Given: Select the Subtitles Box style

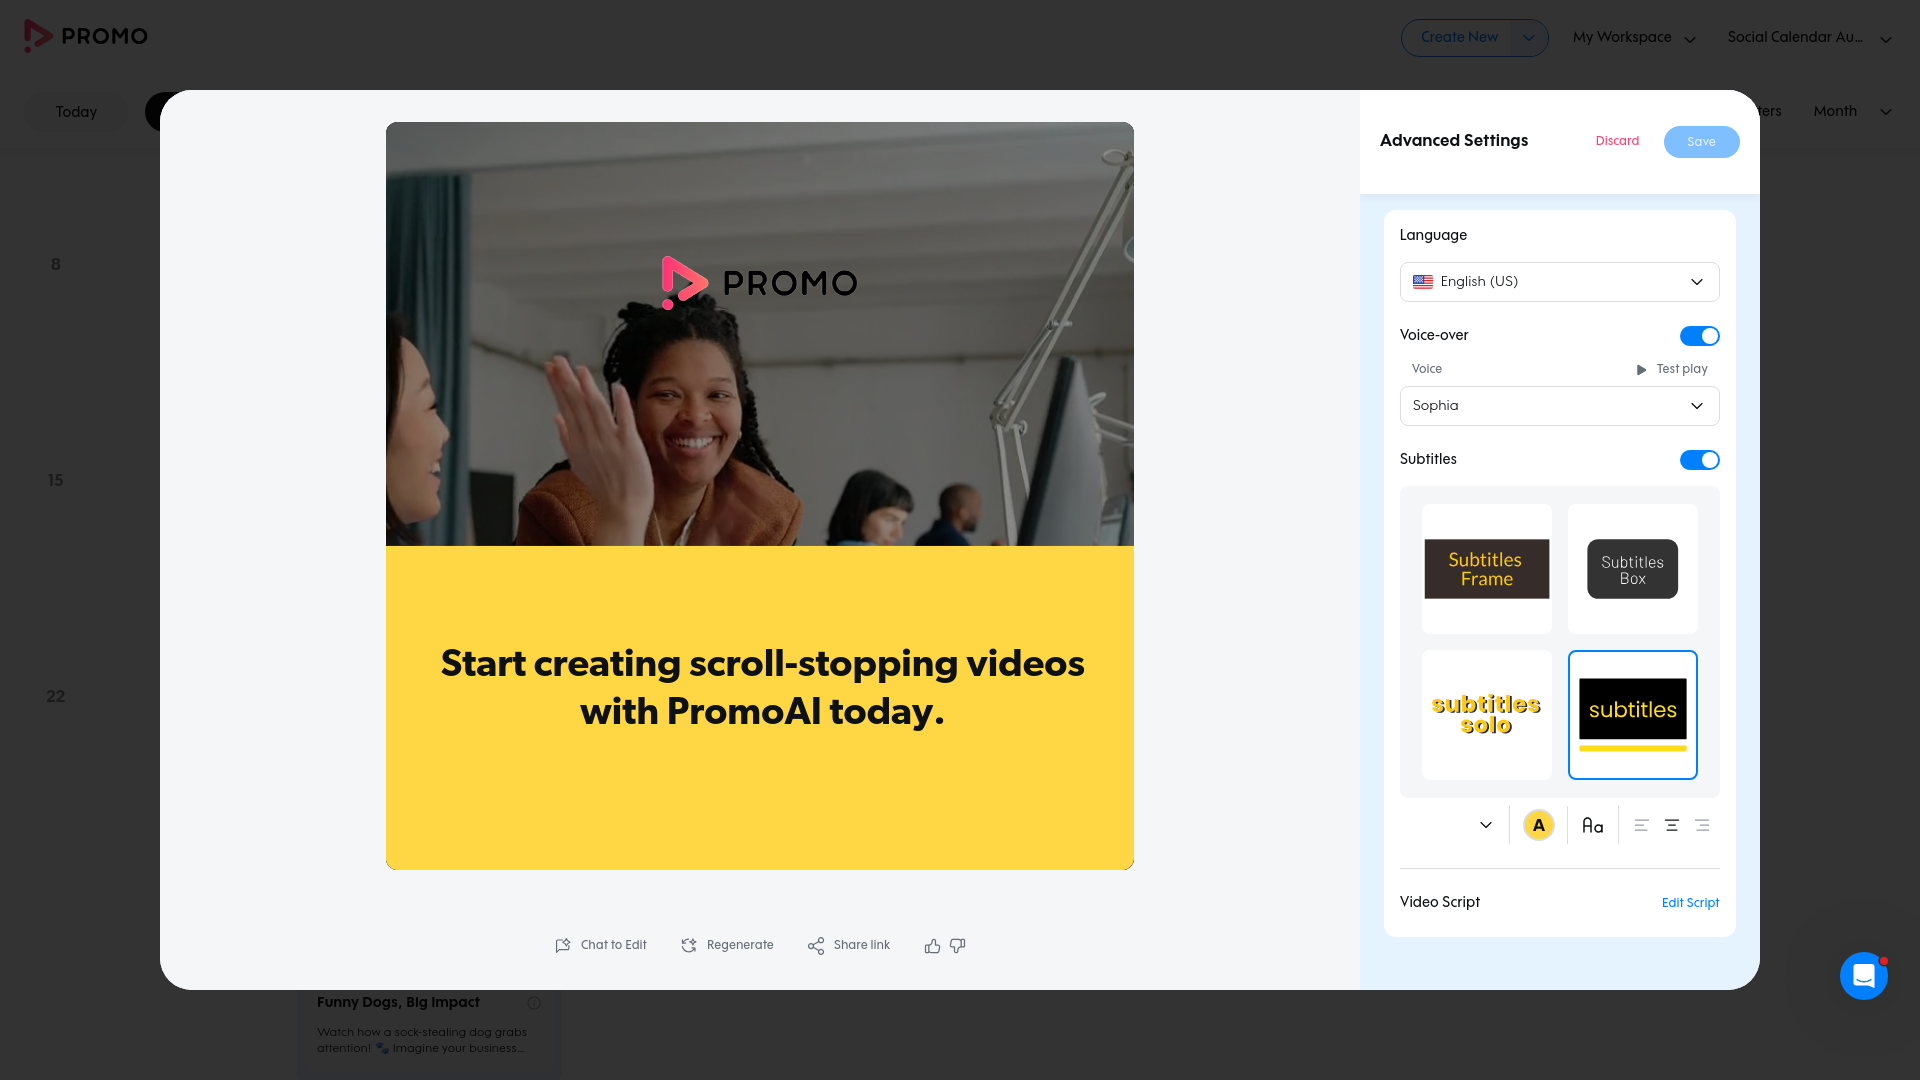Looking at the screenshot, I should pyautogui.click(x=1633, y=569).
